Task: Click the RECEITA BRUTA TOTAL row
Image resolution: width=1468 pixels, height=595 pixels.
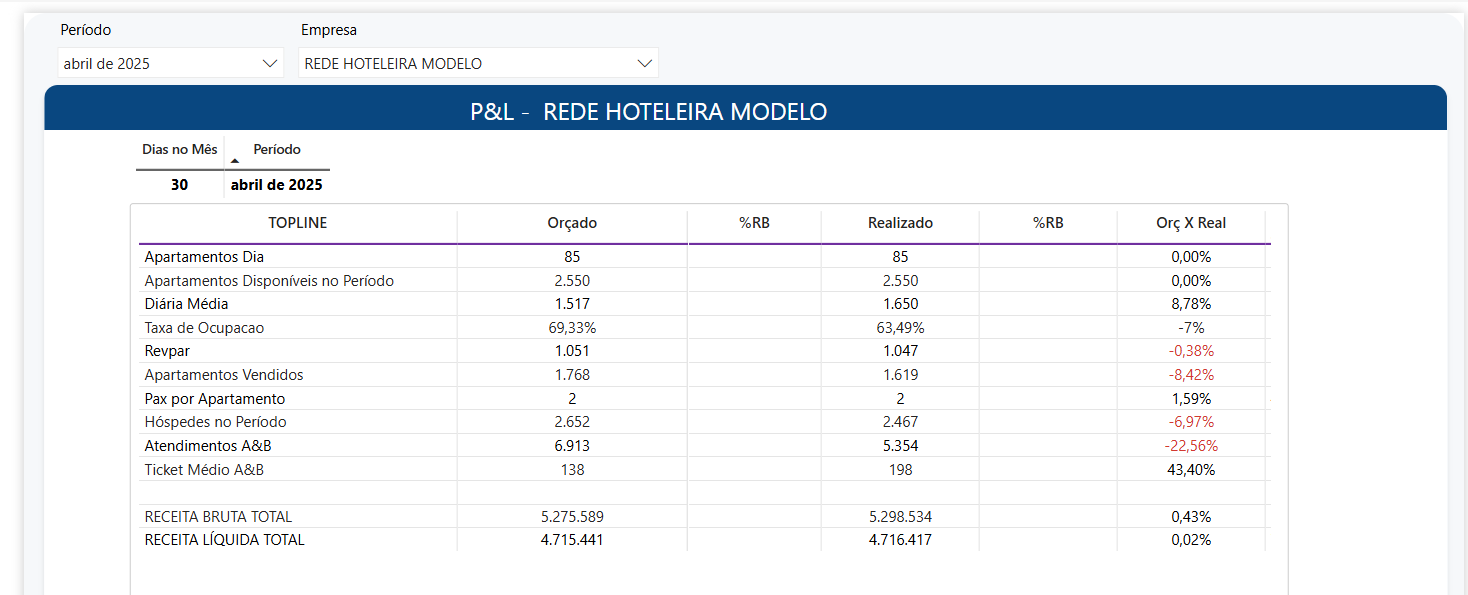Action: click(x=704, y=517)
